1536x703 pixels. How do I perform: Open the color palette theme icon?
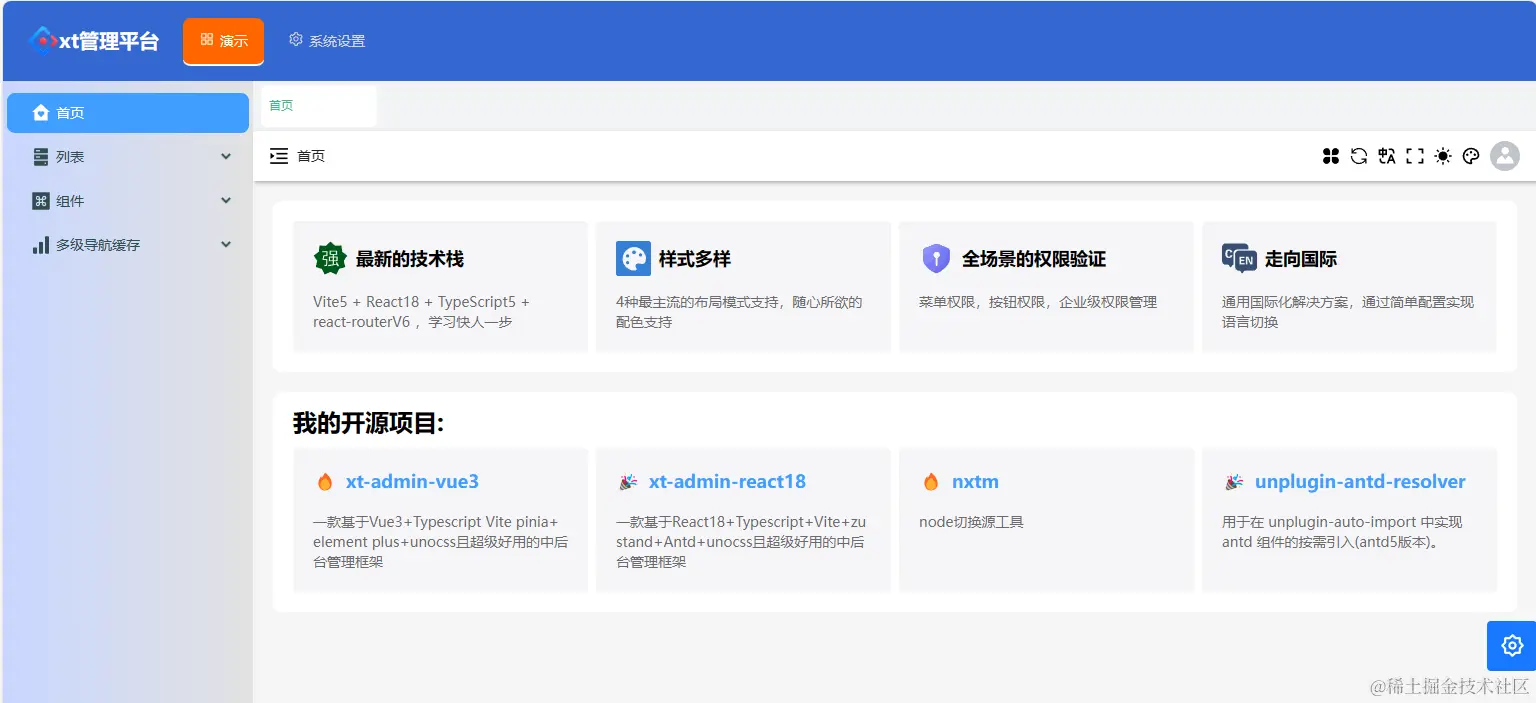tap(1471, 156)
